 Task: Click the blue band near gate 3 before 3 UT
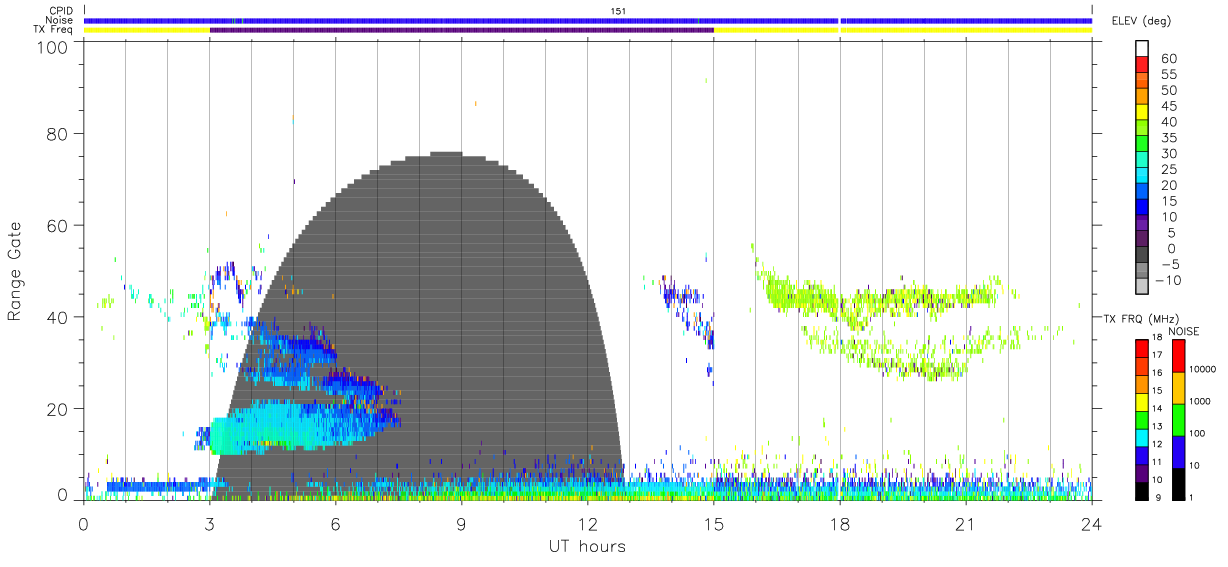[x=157, y=486]
